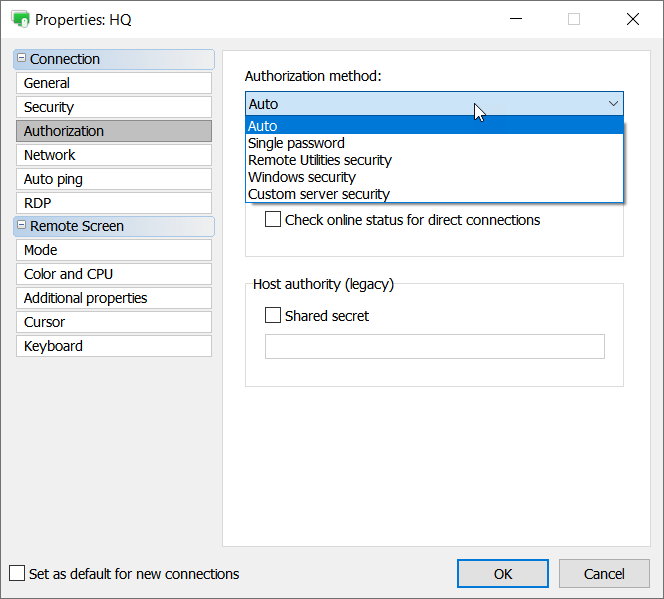Switch to the Network settings page
The height and width of the screenshot is (599, 664).
(113, 155)
